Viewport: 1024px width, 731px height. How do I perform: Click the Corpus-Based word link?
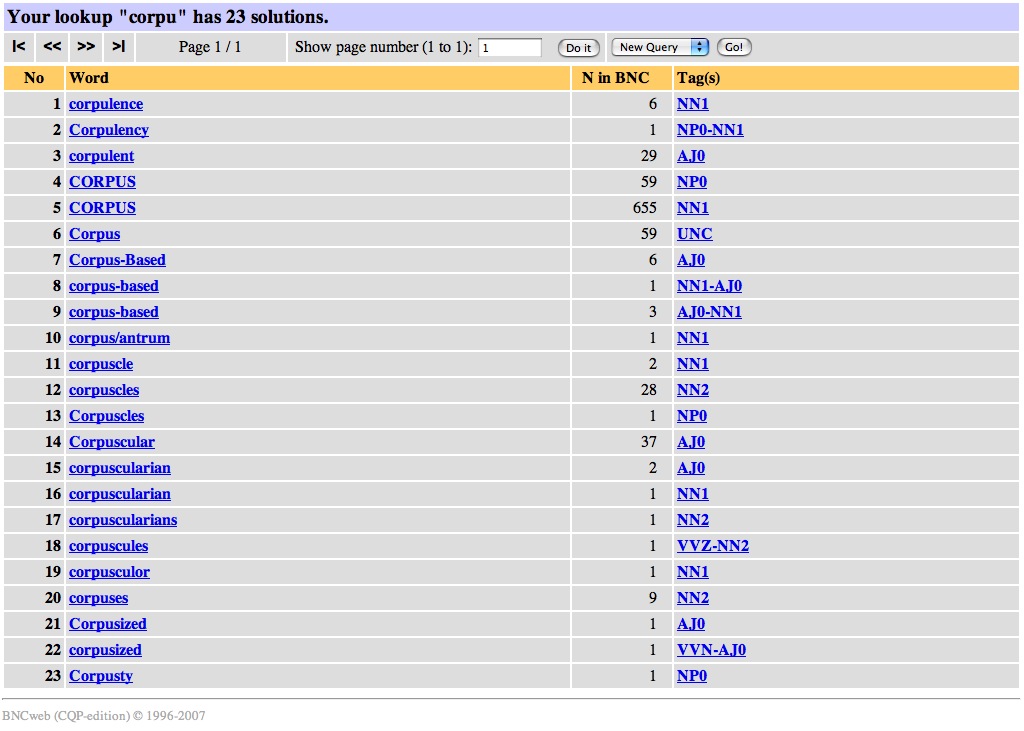point(117,260)
